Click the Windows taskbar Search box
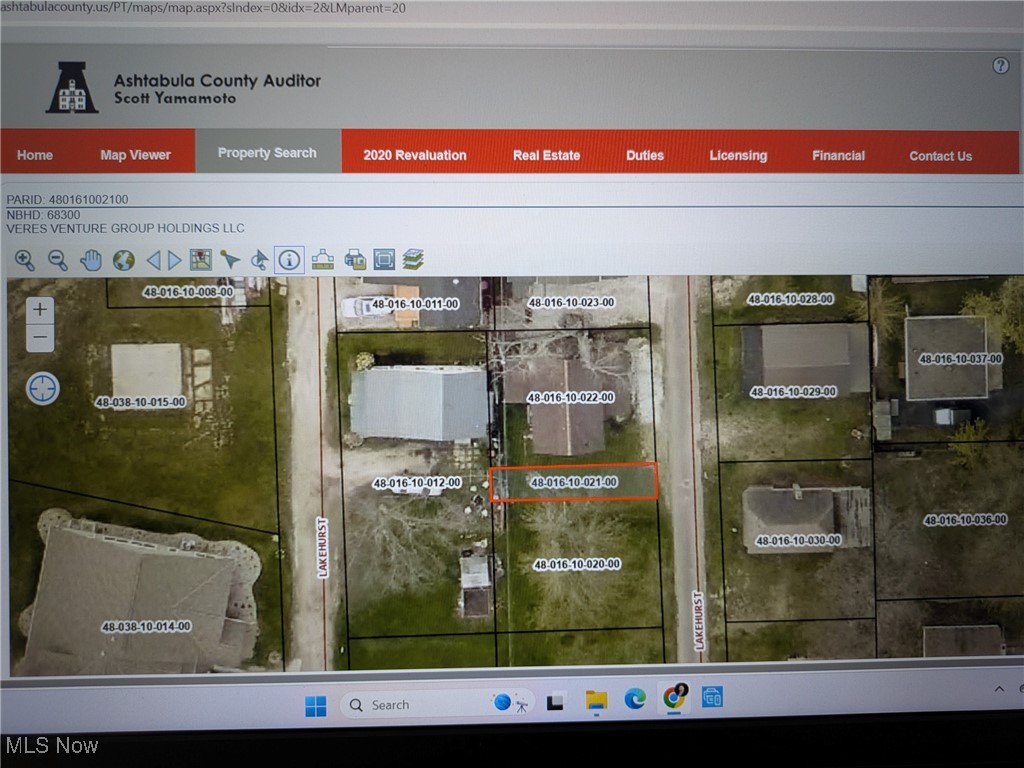The image size is (1024, 768). click(410, 705)
